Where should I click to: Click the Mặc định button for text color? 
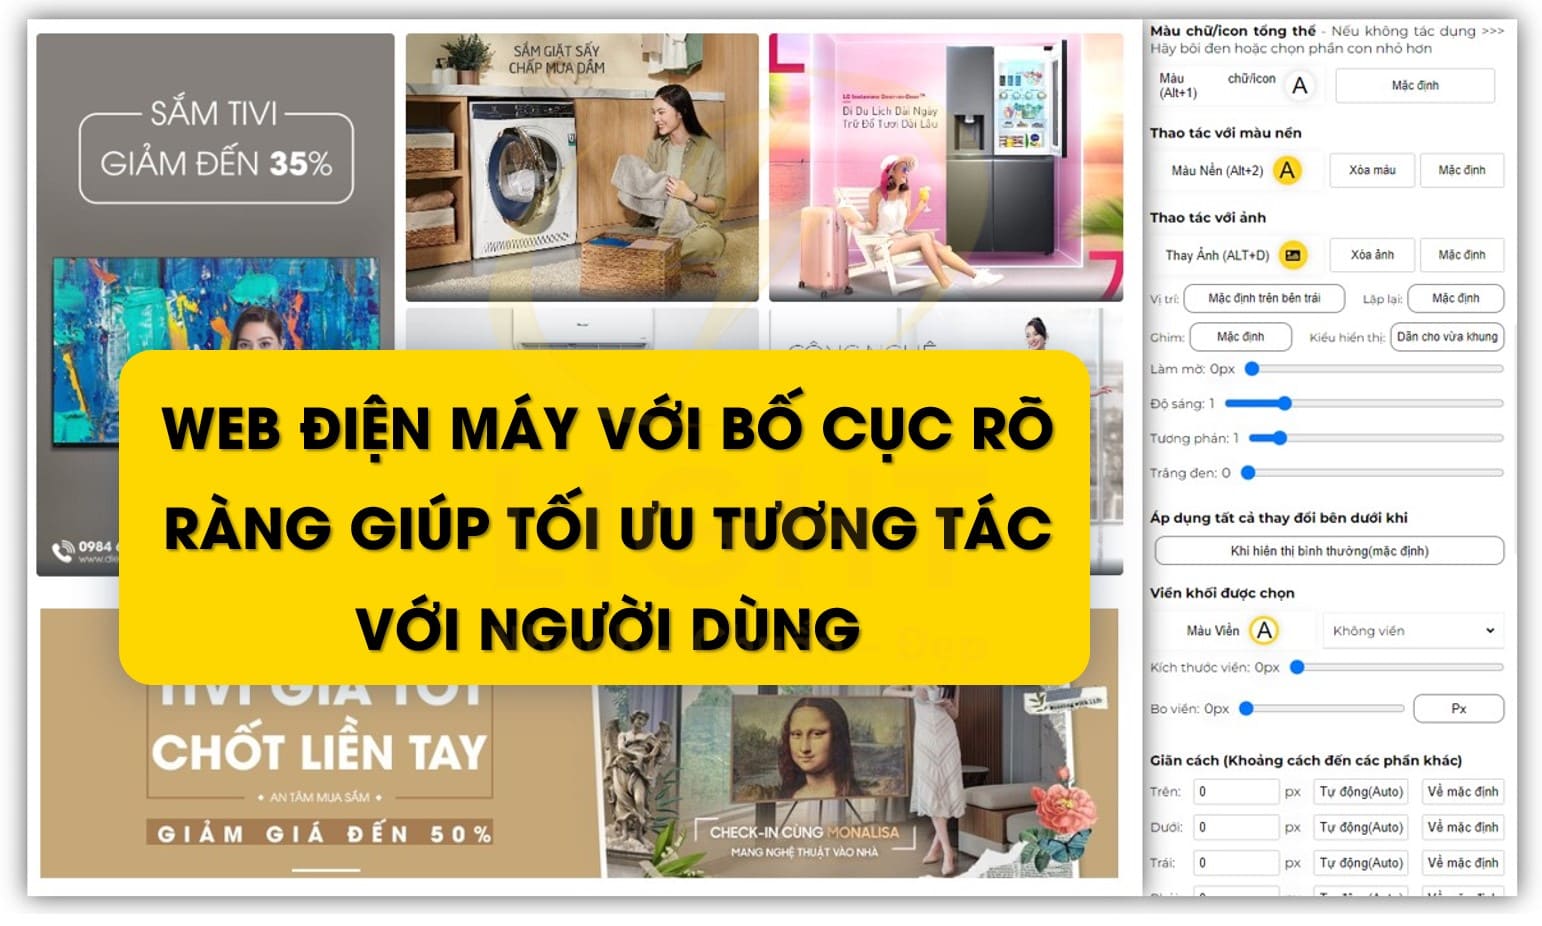[x=1415, y=86]
